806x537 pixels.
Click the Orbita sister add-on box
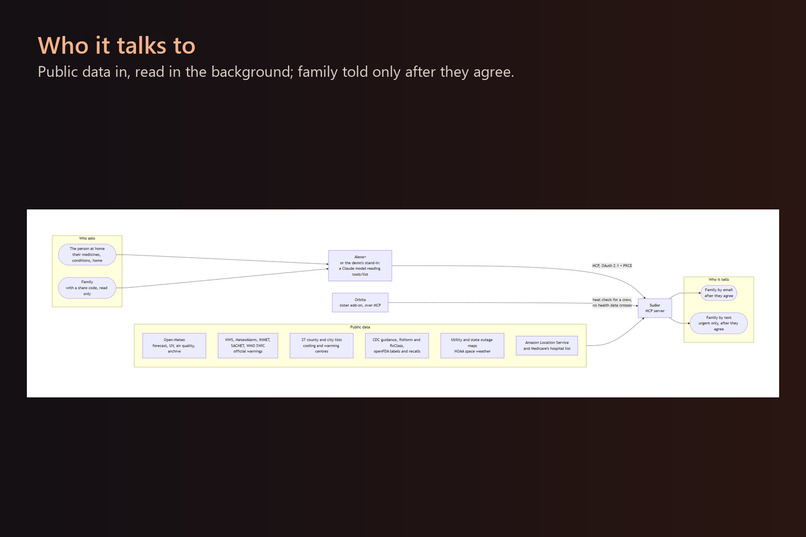[360, 302]
